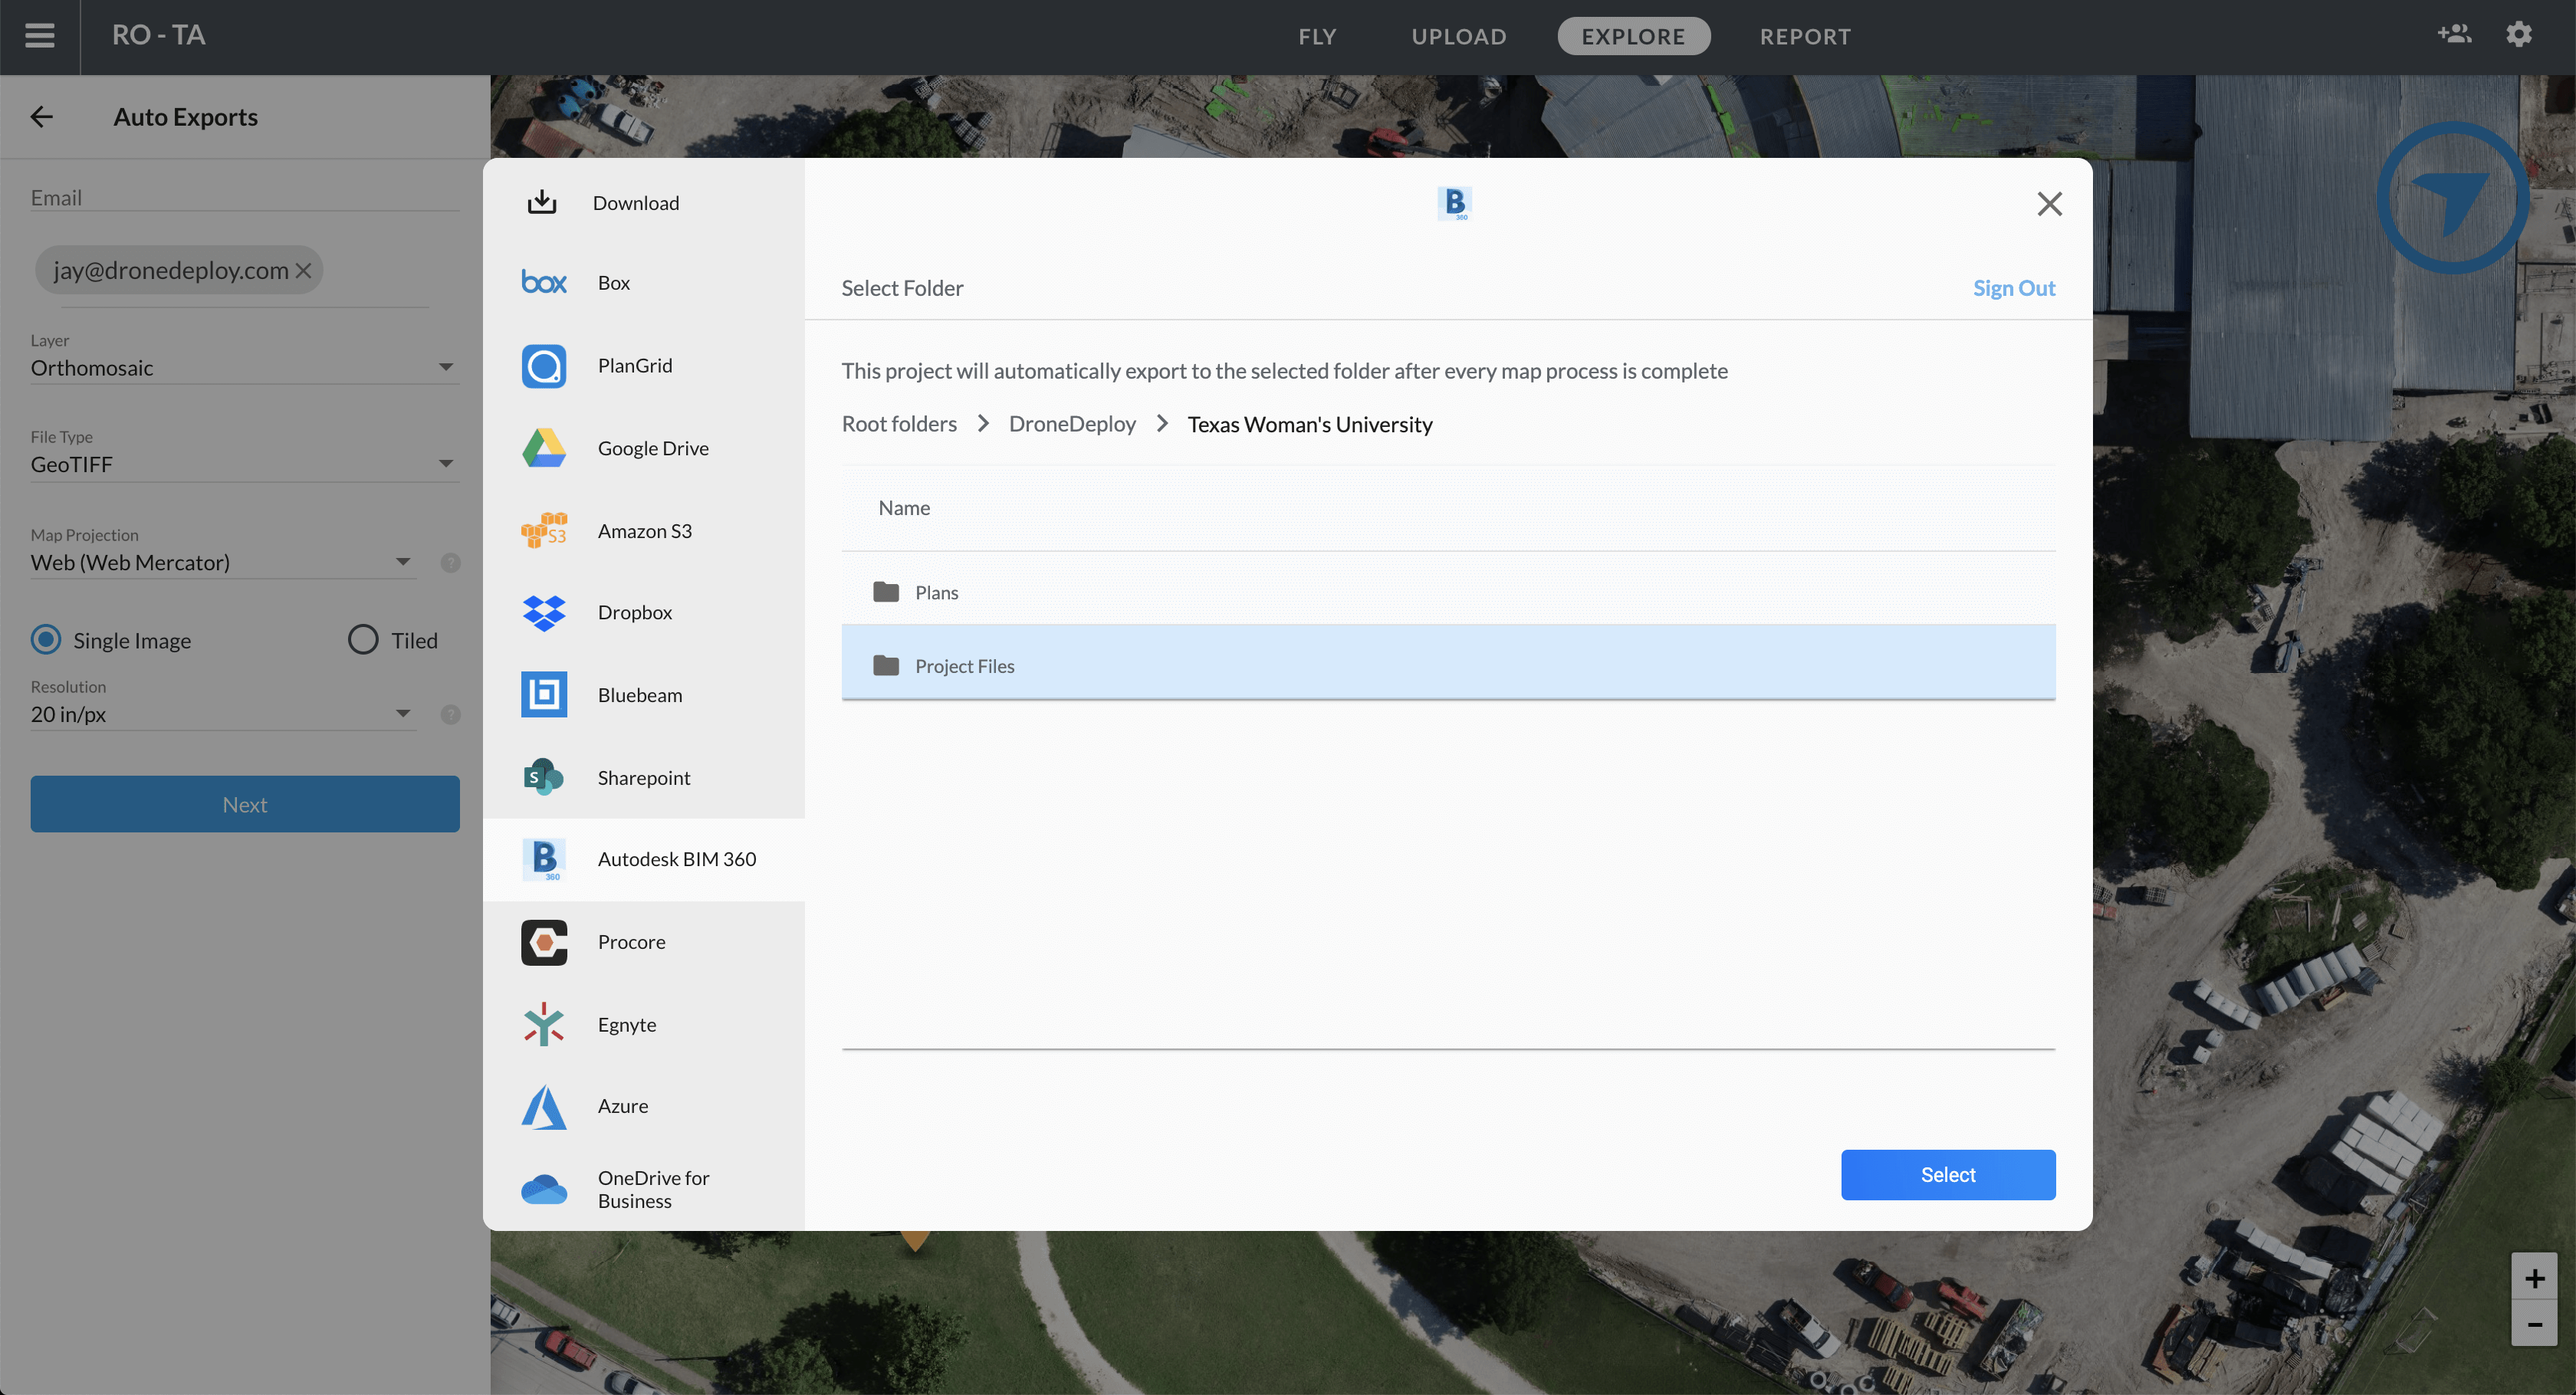Screen dimensions: 2576x1395
Task: Click Texas Woman's University breadcrumb
Action: pos(1310,425)
